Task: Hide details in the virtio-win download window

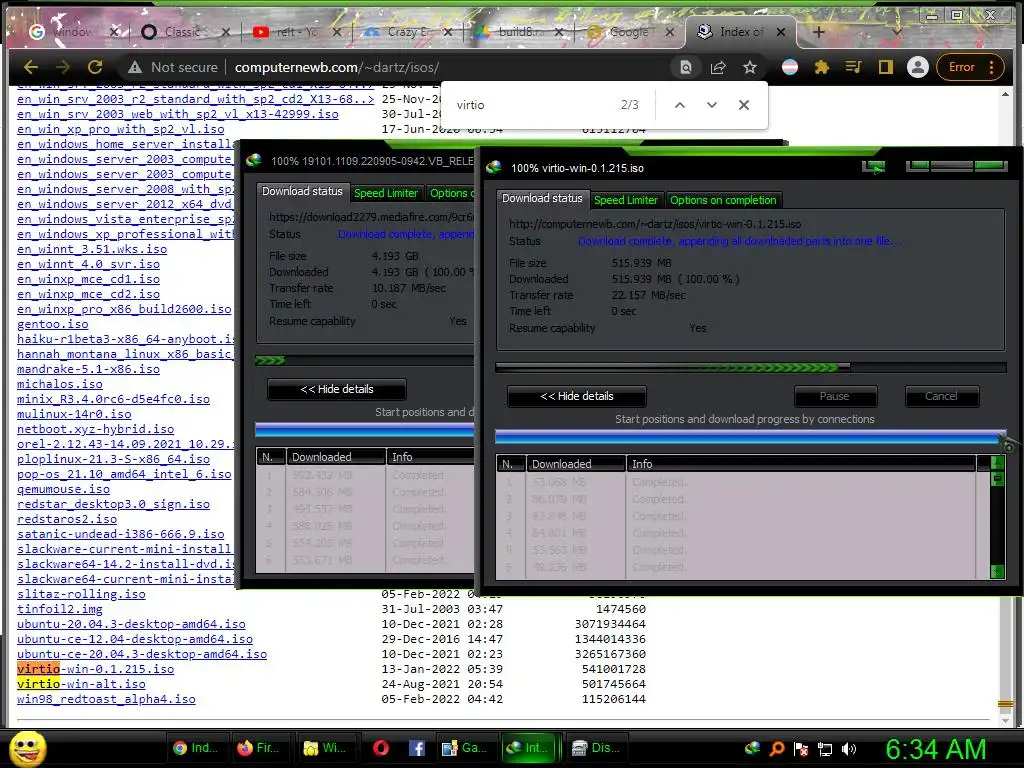Action: point(577,396)
